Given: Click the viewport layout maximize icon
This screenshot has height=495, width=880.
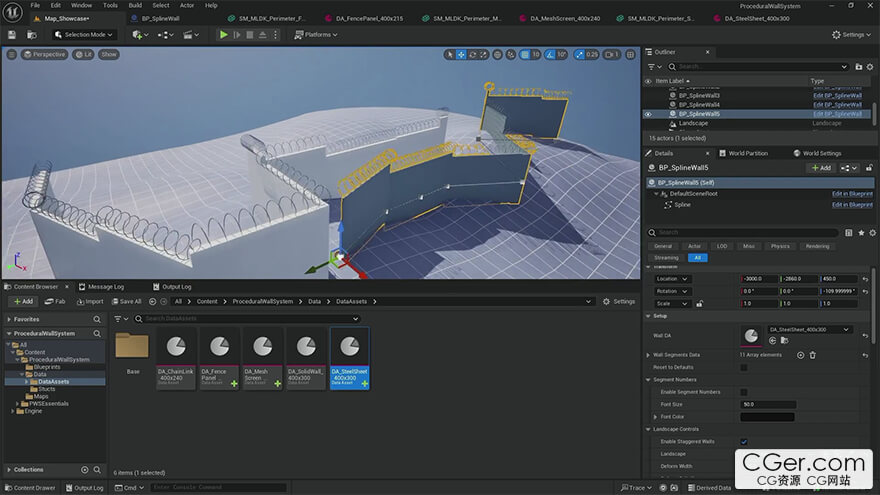Looking at the screenshot, I should (x=631, y=54).
